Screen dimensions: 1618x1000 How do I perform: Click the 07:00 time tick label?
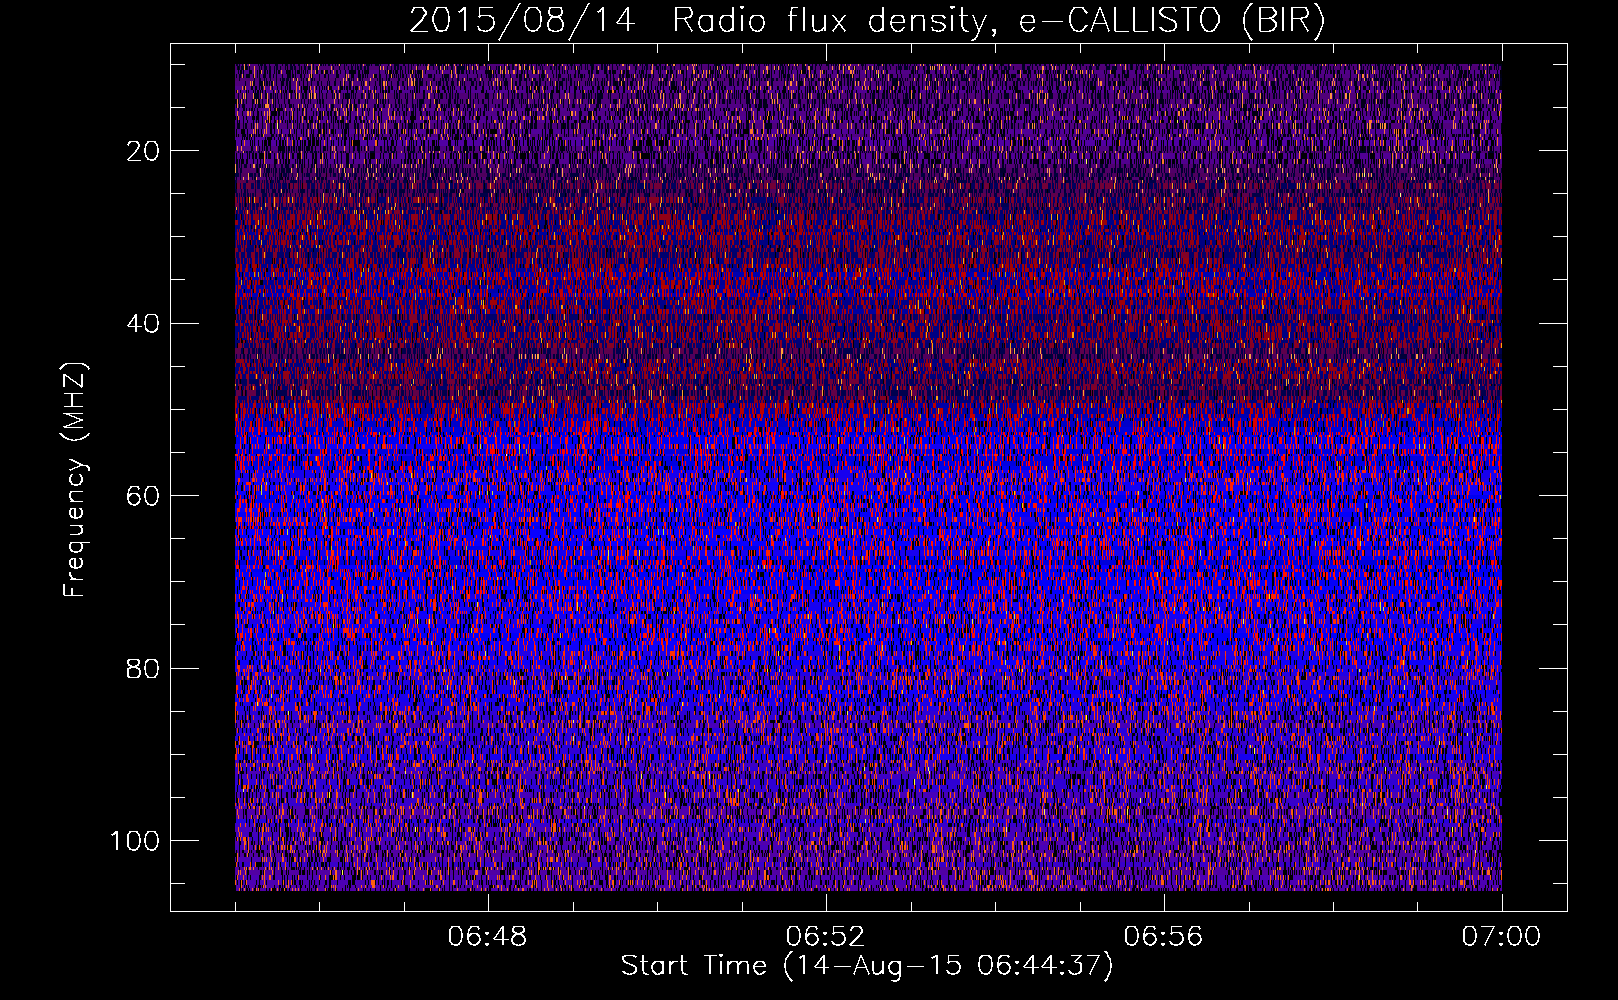tap(1501, 937)
